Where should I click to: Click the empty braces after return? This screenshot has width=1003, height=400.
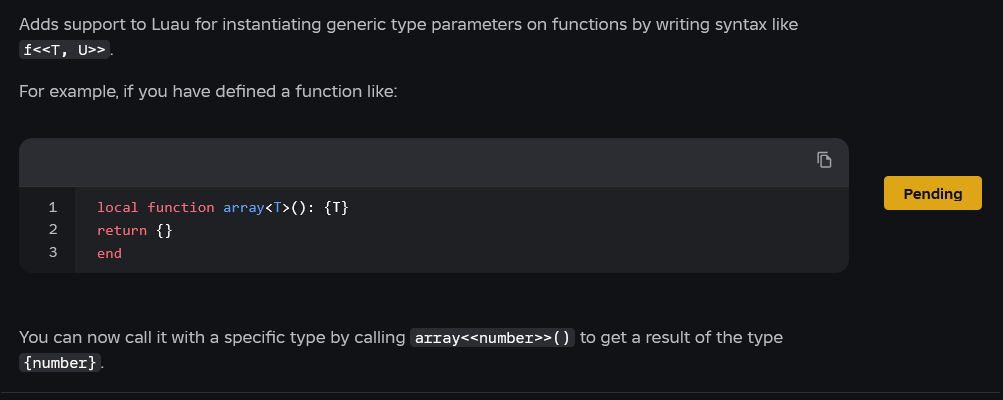pos(164,230)
